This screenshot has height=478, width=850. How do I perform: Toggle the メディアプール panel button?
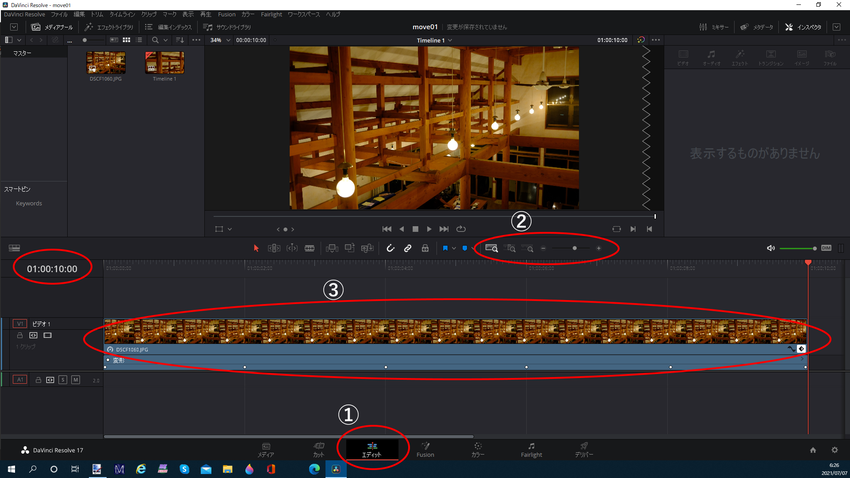point(51,27)
